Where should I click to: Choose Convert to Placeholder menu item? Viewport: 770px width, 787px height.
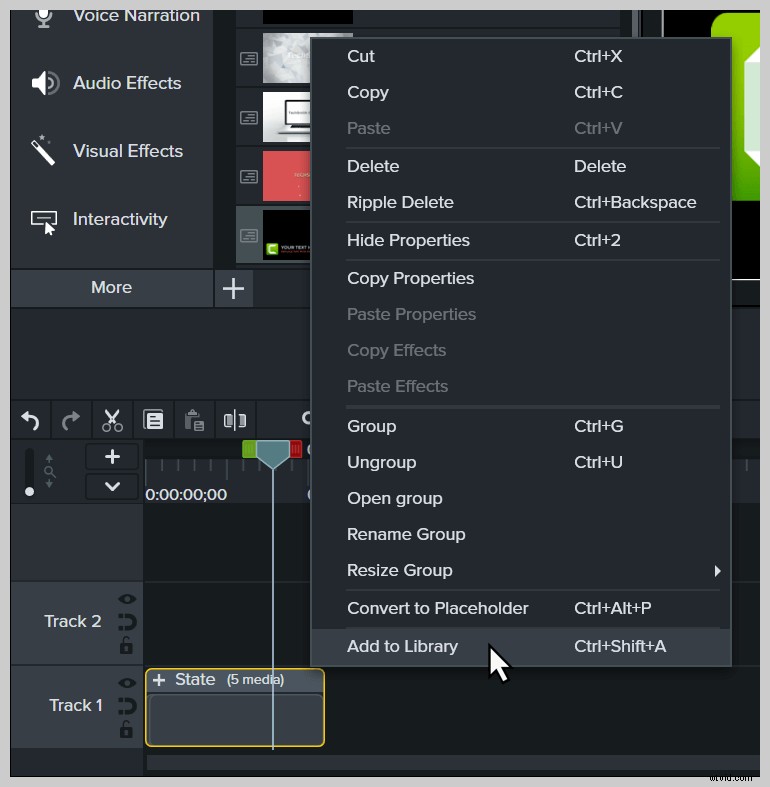point(521,608)
